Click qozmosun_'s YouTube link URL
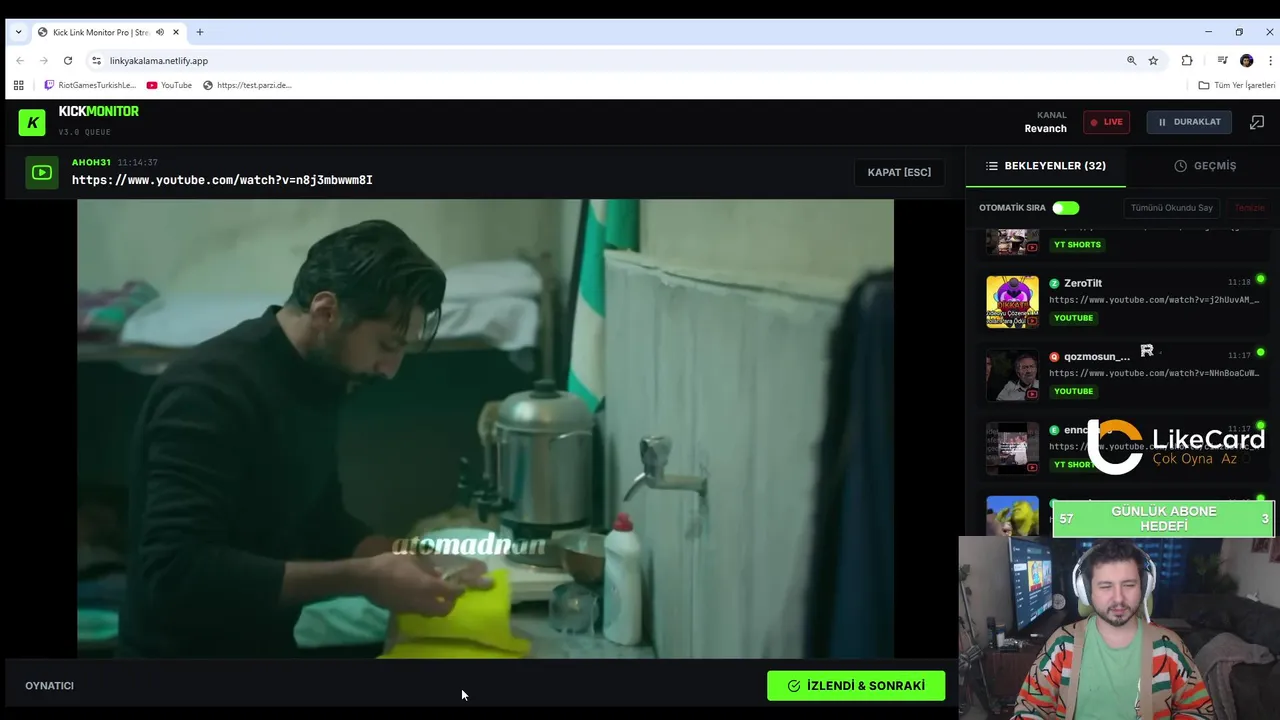The height and width of the screenshot is (720, 1280). click(x=1154, y=373)
